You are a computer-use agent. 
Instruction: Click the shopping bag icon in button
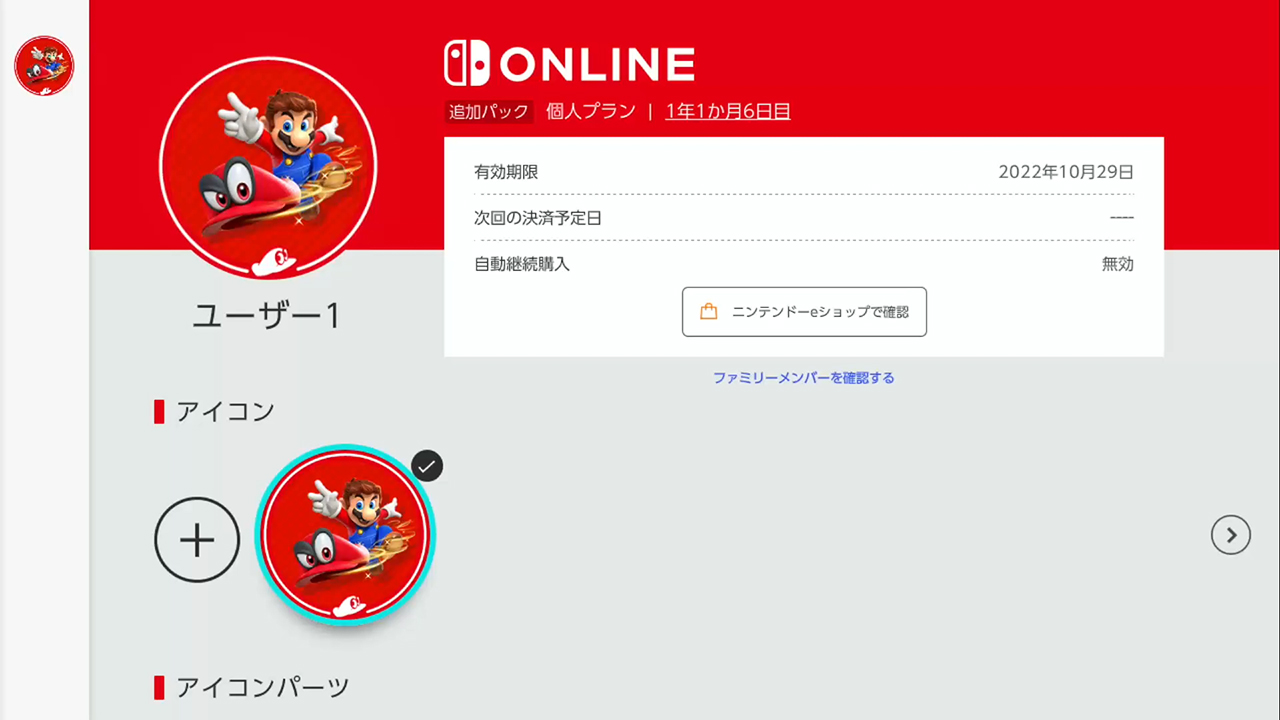coord(709,312)
